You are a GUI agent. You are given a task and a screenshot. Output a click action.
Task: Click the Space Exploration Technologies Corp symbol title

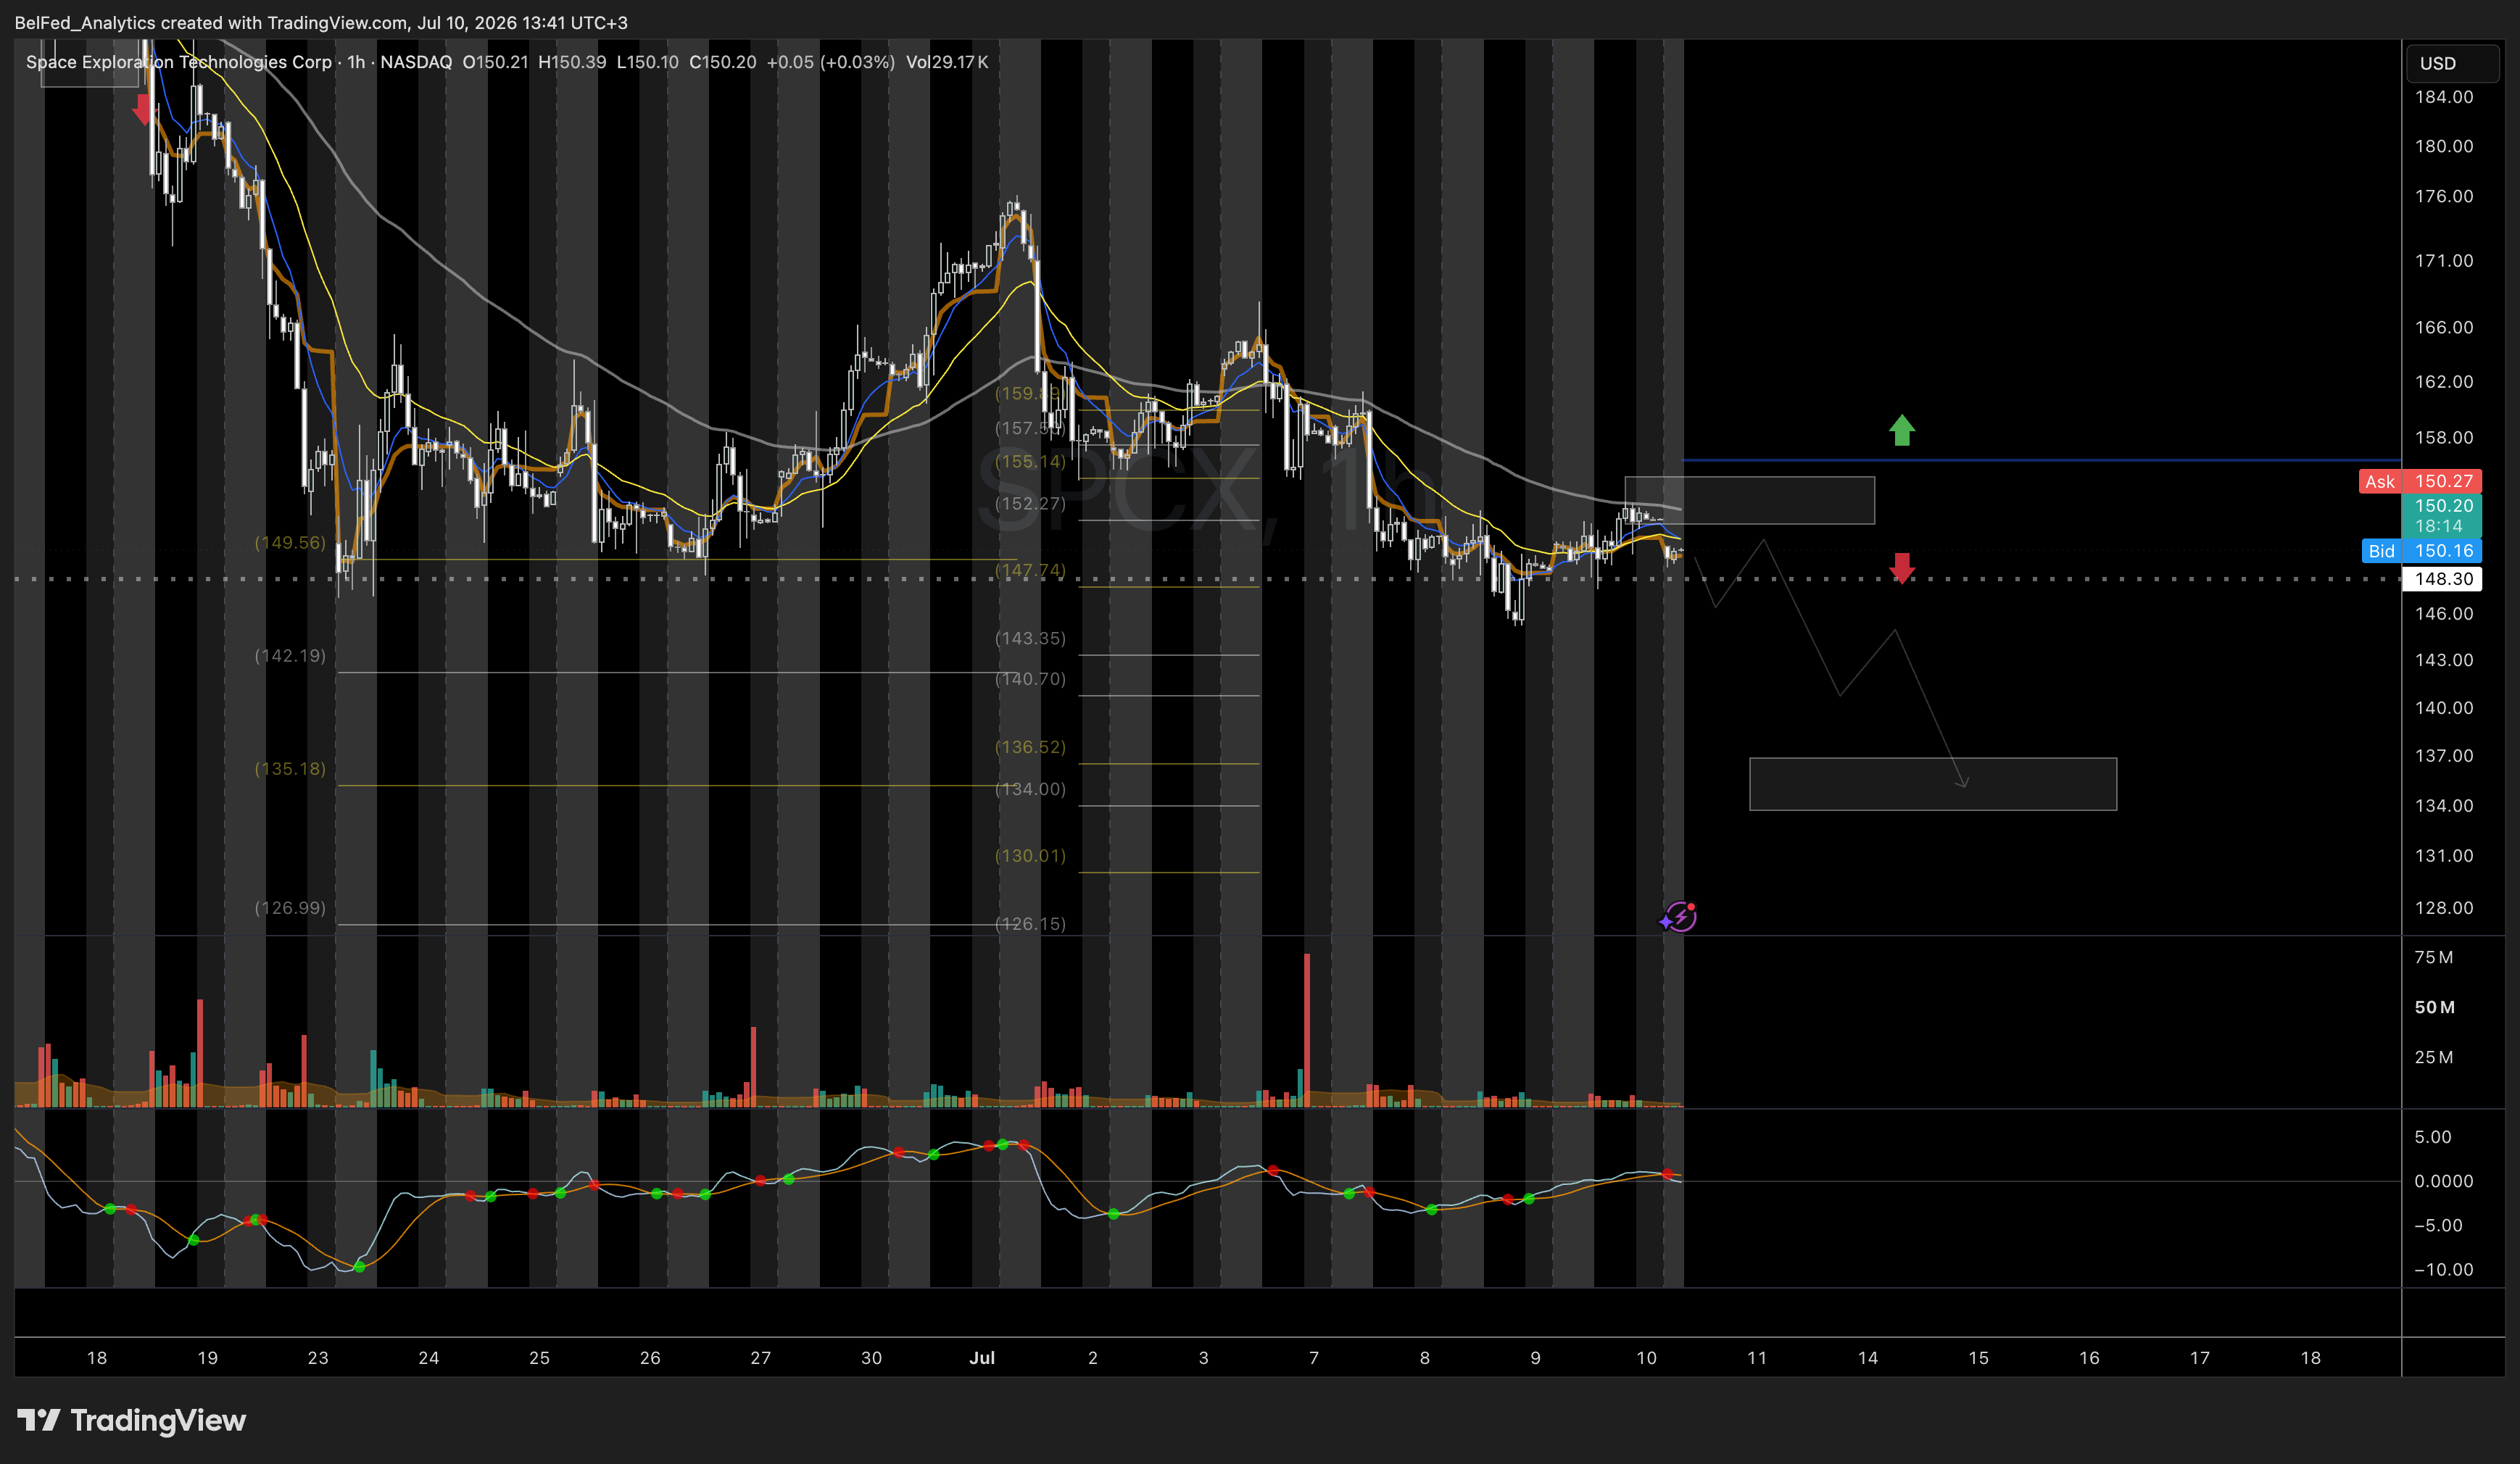(179, 62)
